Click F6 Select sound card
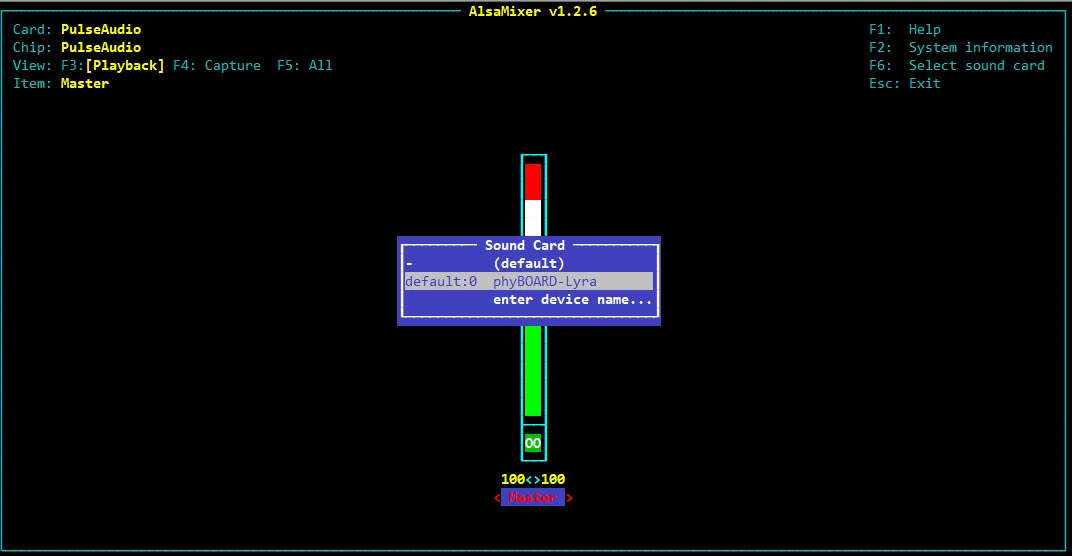 click(x=956, y=65)
